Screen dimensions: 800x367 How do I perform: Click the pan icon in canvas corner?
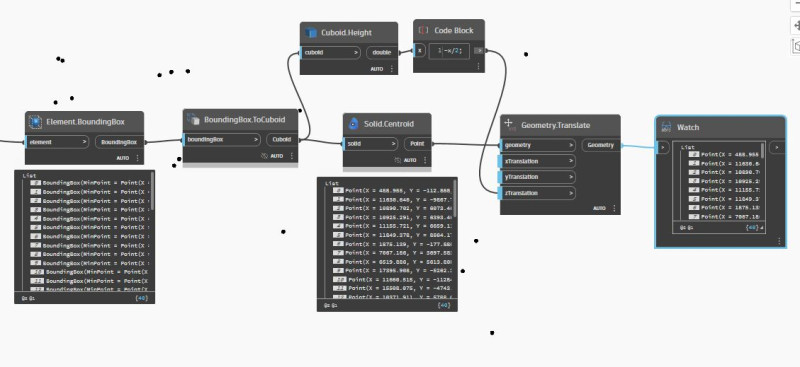[x=796, y=25]
